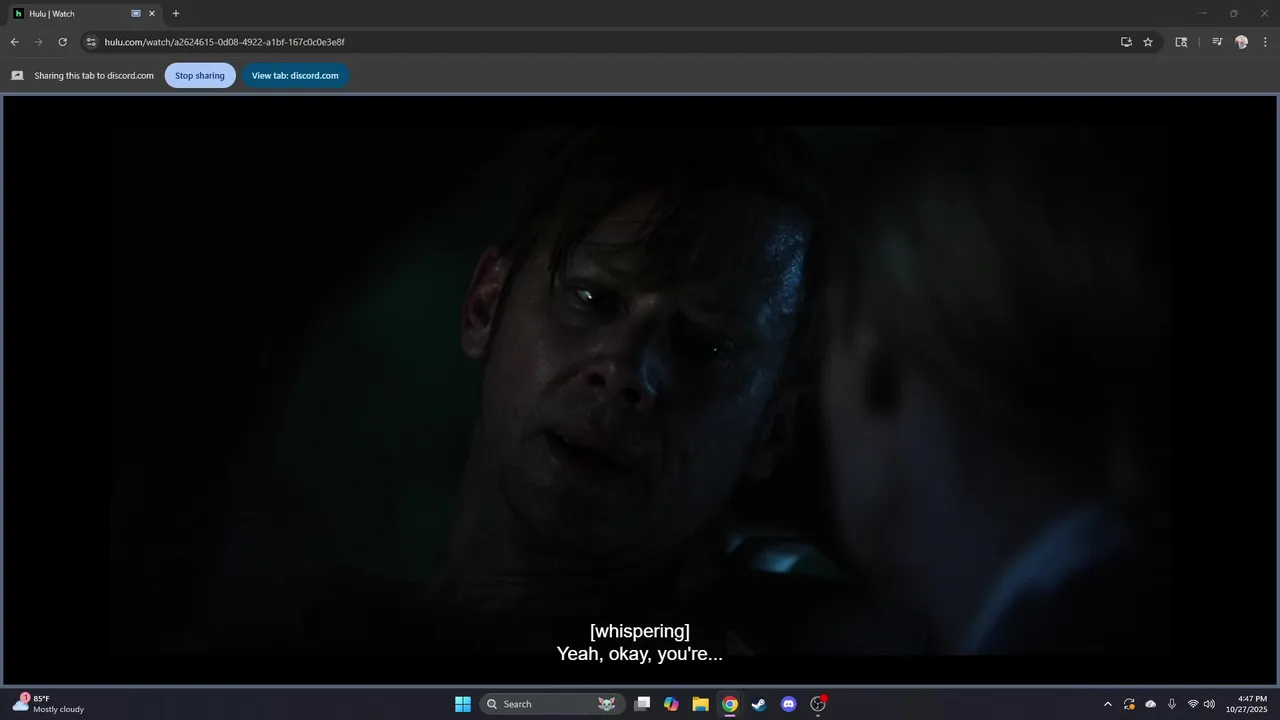Switch to Chrome on taskbar
Image resolution: width=1280 pixels, height=720 pixels.
[x=730, y=704]
